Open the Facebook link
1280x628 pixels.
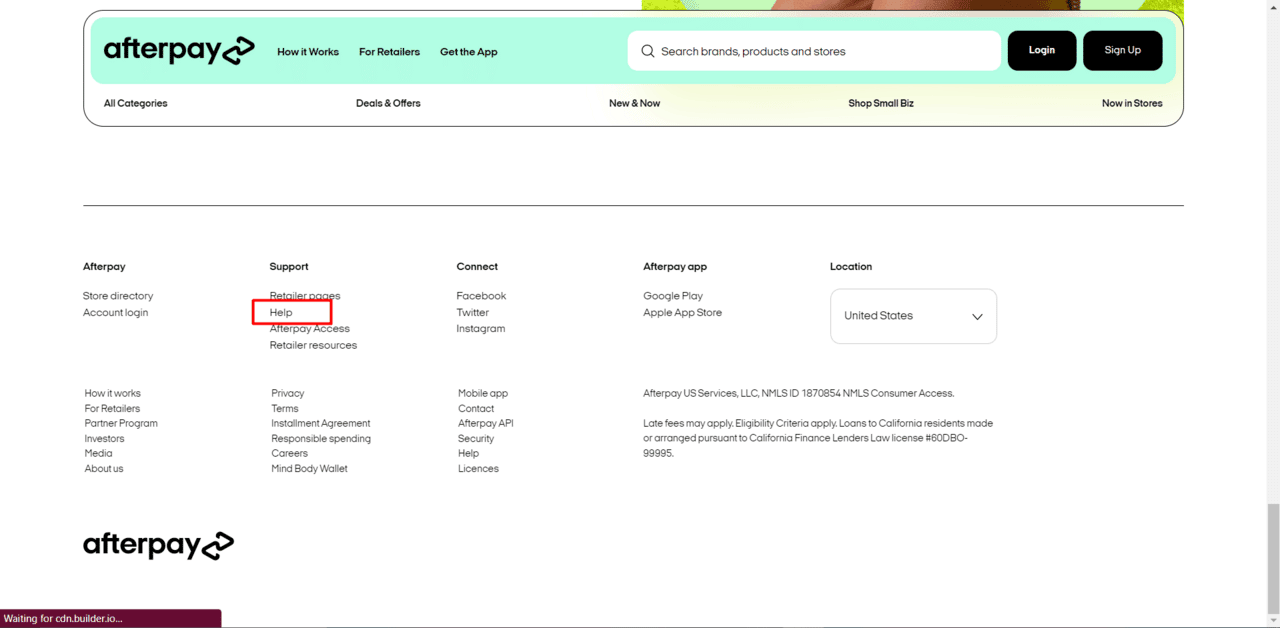(x=481, y=296)
